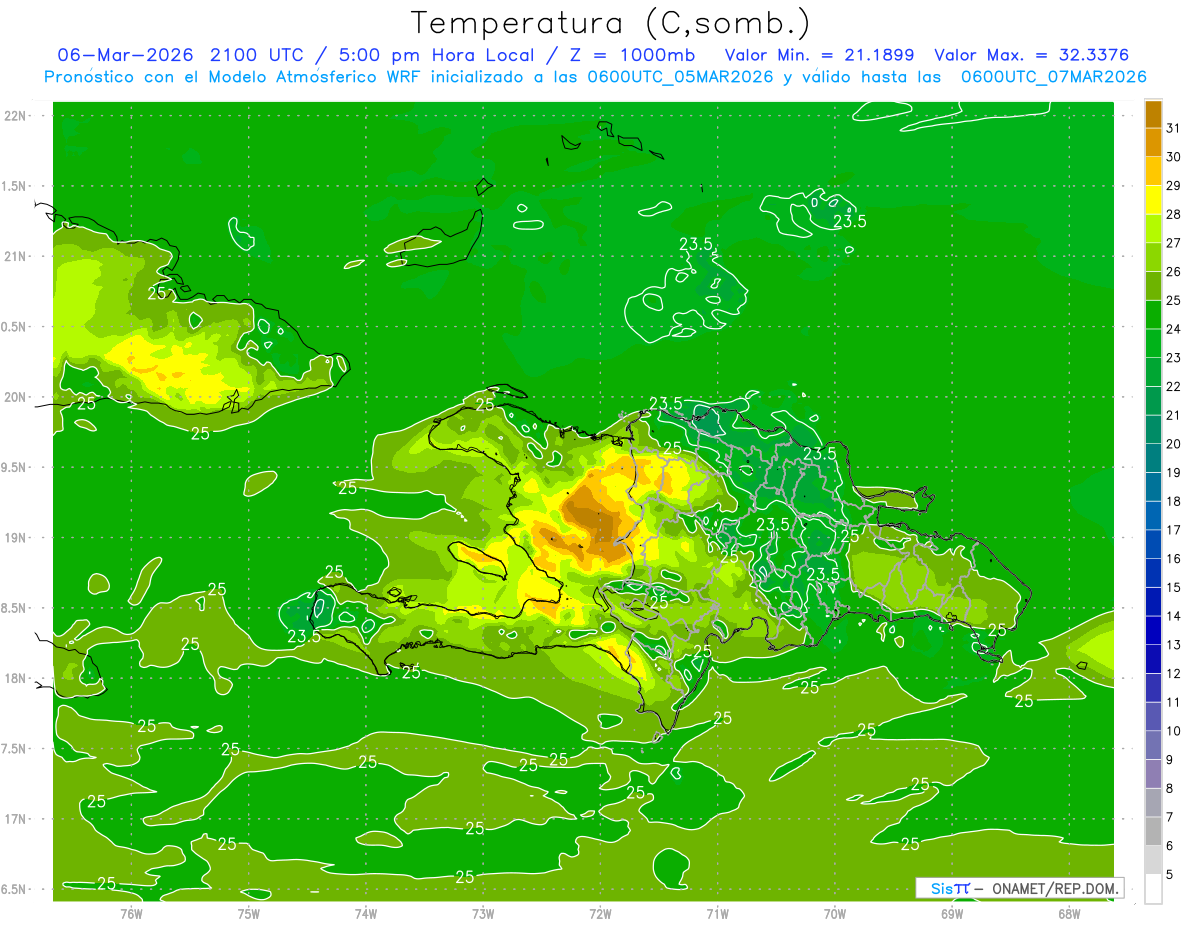Click the "Temperatura (C,somb.)" map title
This screenshot has height=927, width=1200.
(x=611, y=23)
